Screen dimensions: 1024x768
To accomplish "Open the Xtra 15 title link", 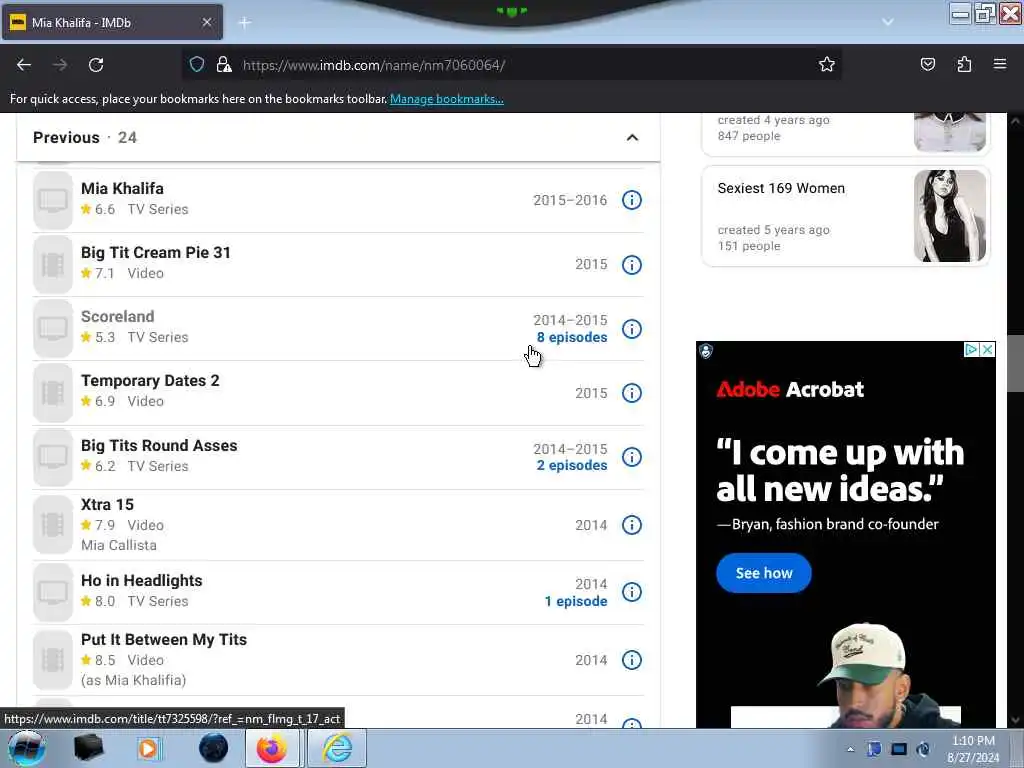I will coord(107,504).
